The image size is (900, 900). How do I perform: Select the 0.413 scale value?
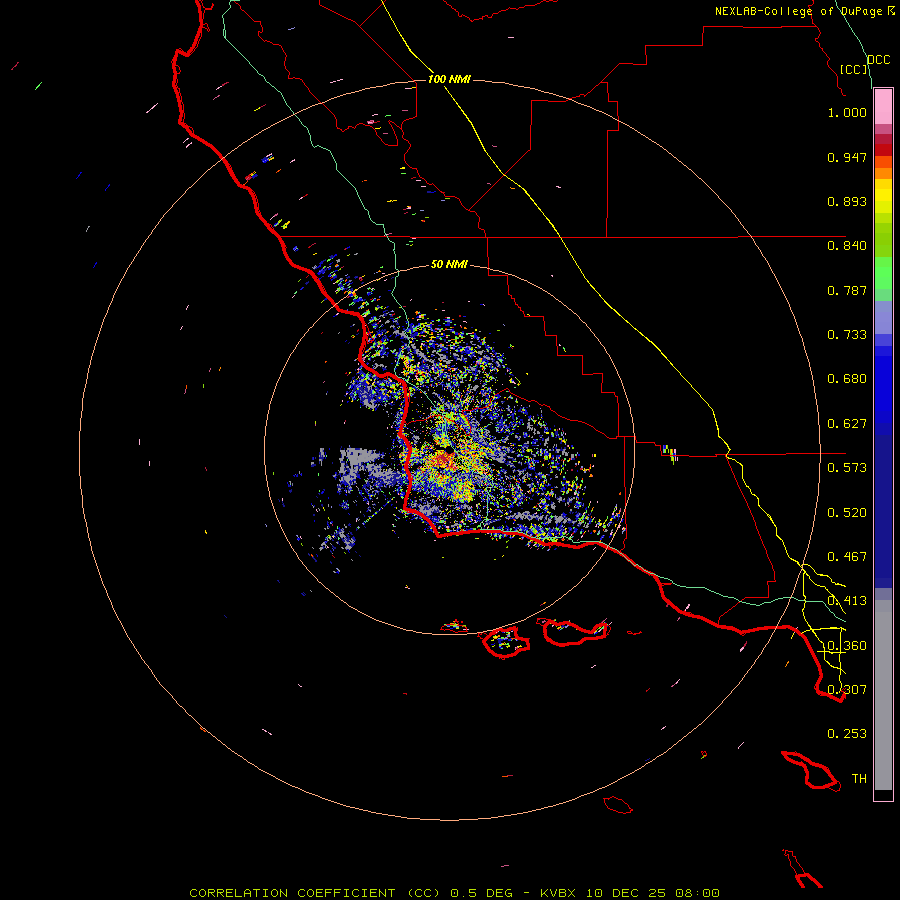[847, 601]
